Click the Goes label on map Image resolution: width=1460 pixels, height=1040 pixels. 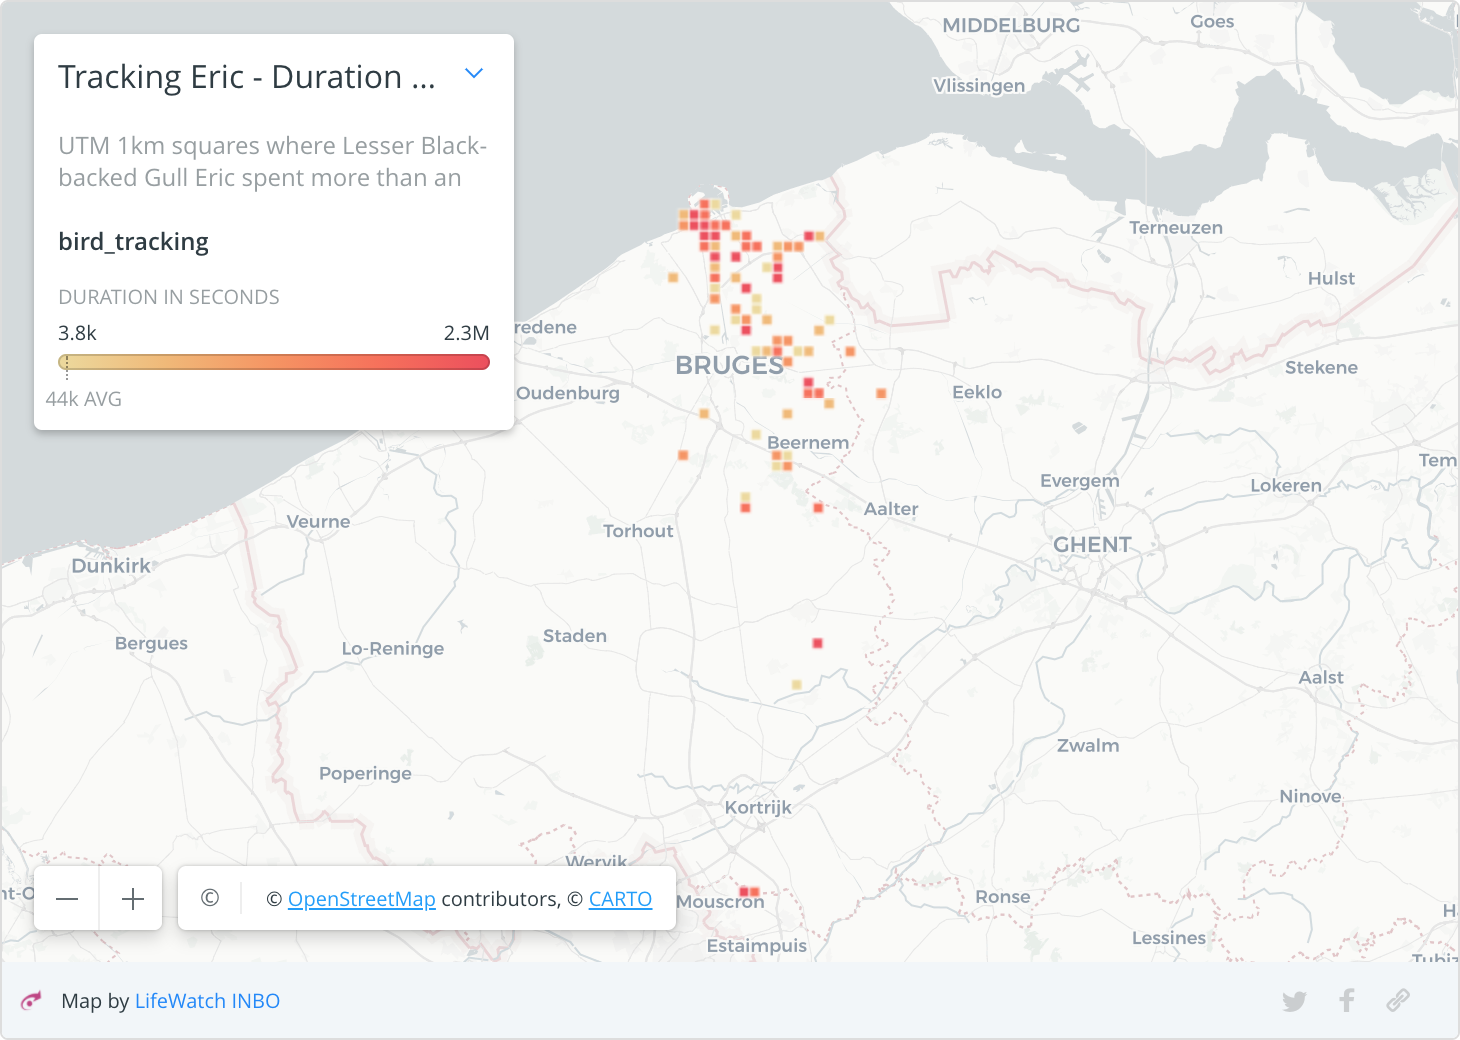click(1212, 22)
